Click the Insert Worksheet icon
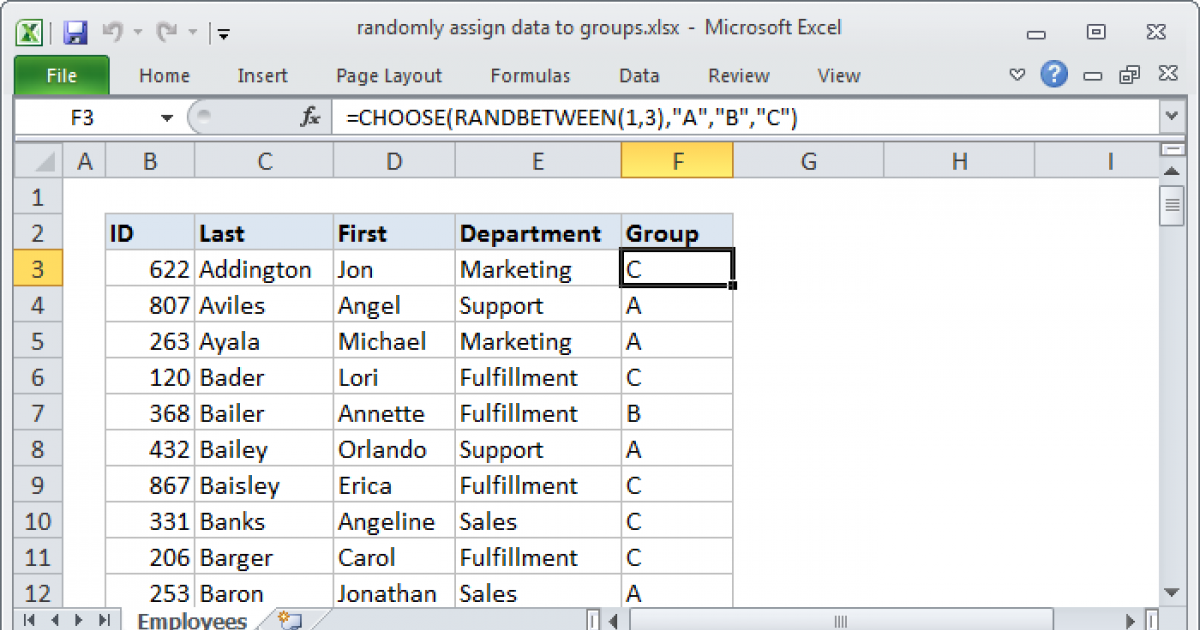Screen dimensions: 1200x630 pyautogui.click(x=289, y=620)
